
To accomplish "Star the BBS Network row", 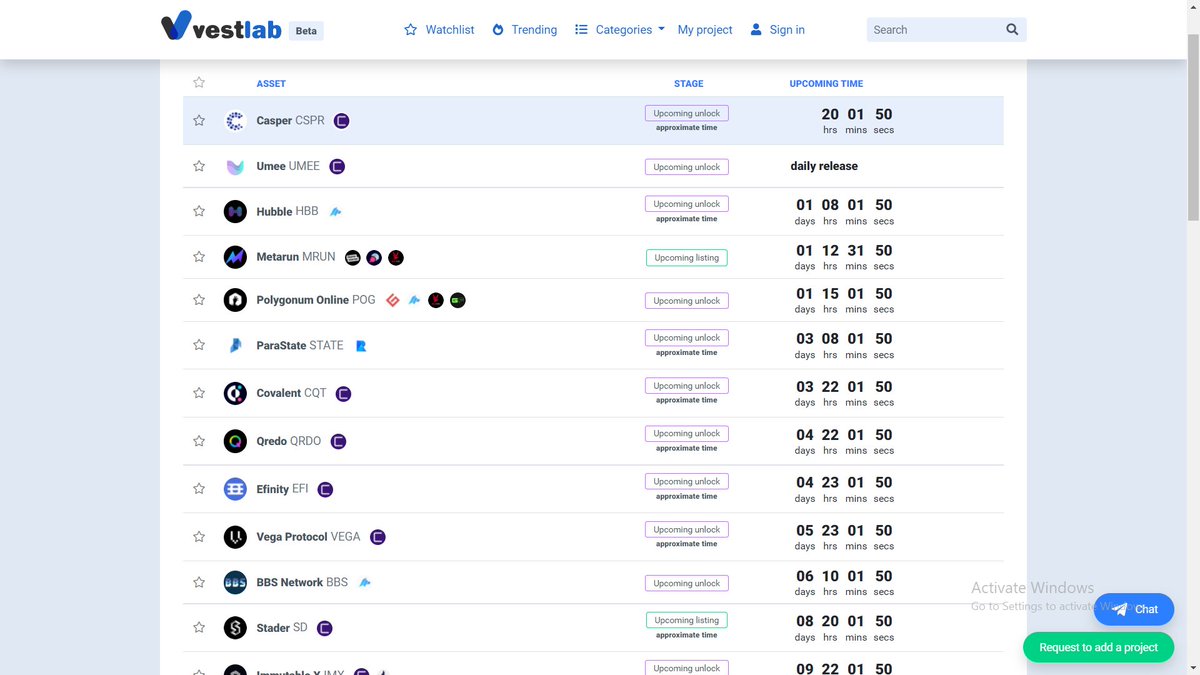I will tap(199, 582).
